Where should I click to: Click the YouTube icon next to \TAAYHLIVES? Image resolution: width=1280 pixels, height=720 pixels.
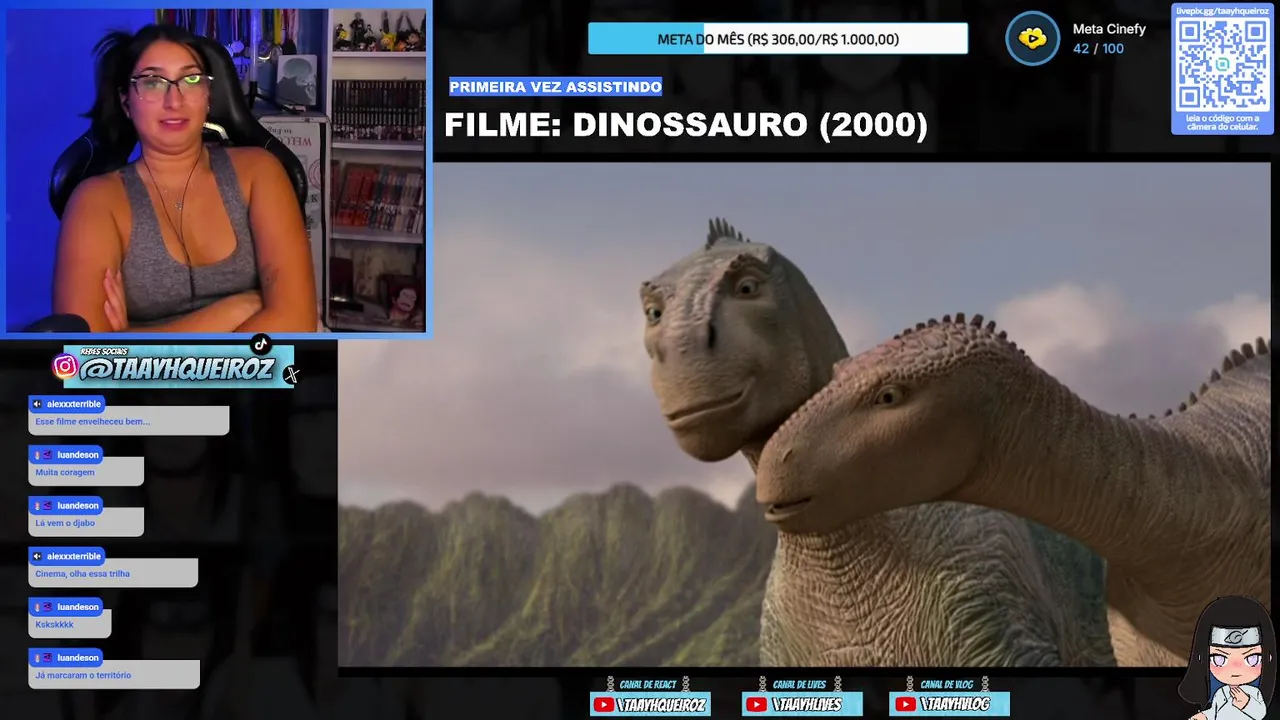coord(755,705)
